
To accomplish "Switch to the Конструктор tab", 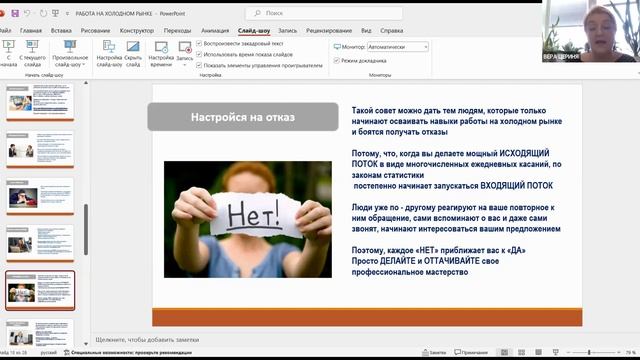I will (137, 31).
